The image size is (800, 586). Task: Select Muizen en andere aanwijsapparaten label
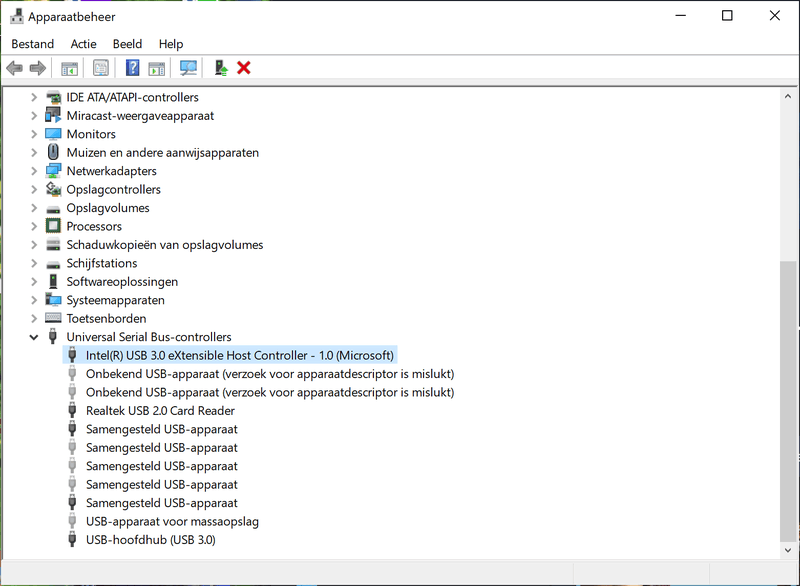click(162, 152)
